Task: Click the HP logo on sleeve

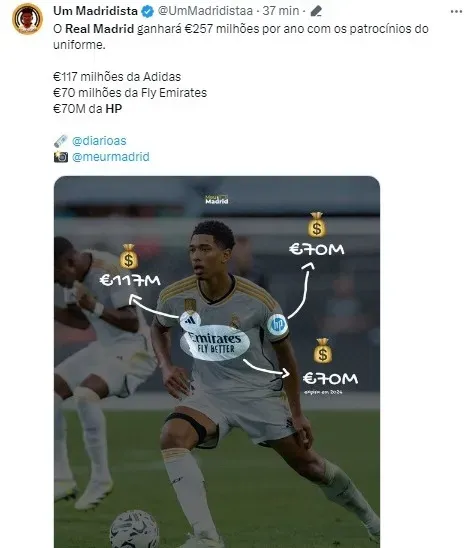Action: 277,325
